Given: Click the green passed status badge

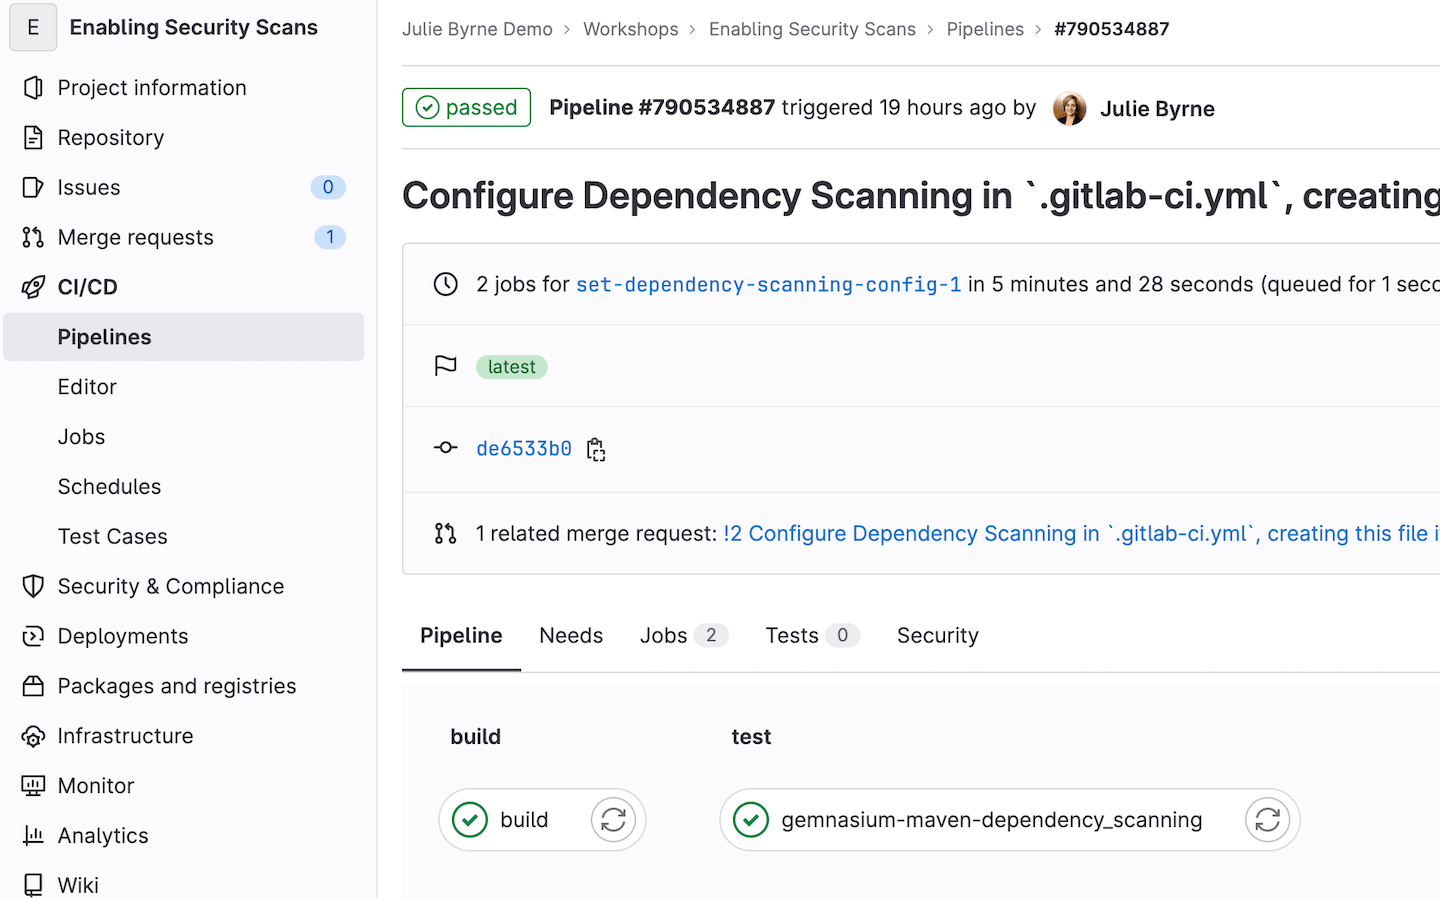Looking at the screenshot, I should point(466,108).
